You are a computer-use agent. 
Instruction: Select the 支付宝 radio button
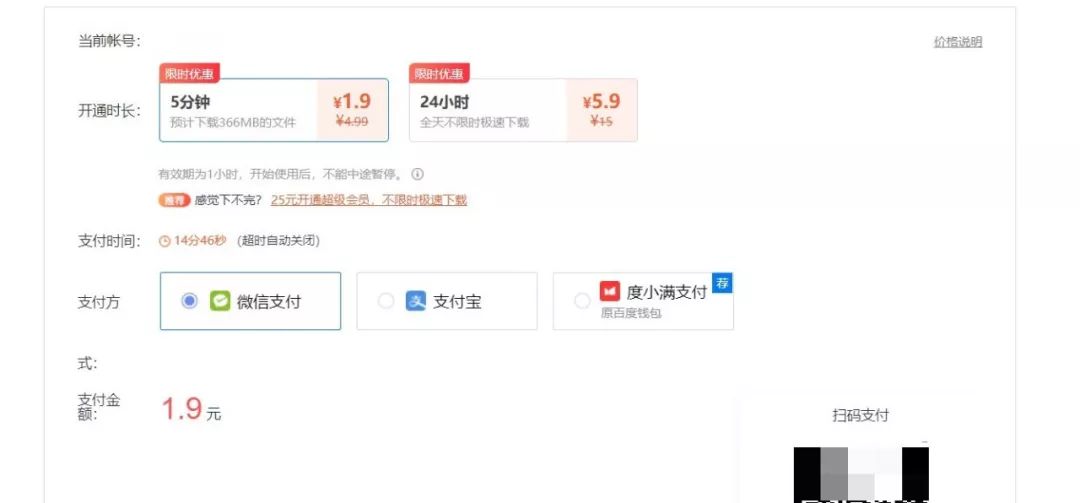point(386,301)
